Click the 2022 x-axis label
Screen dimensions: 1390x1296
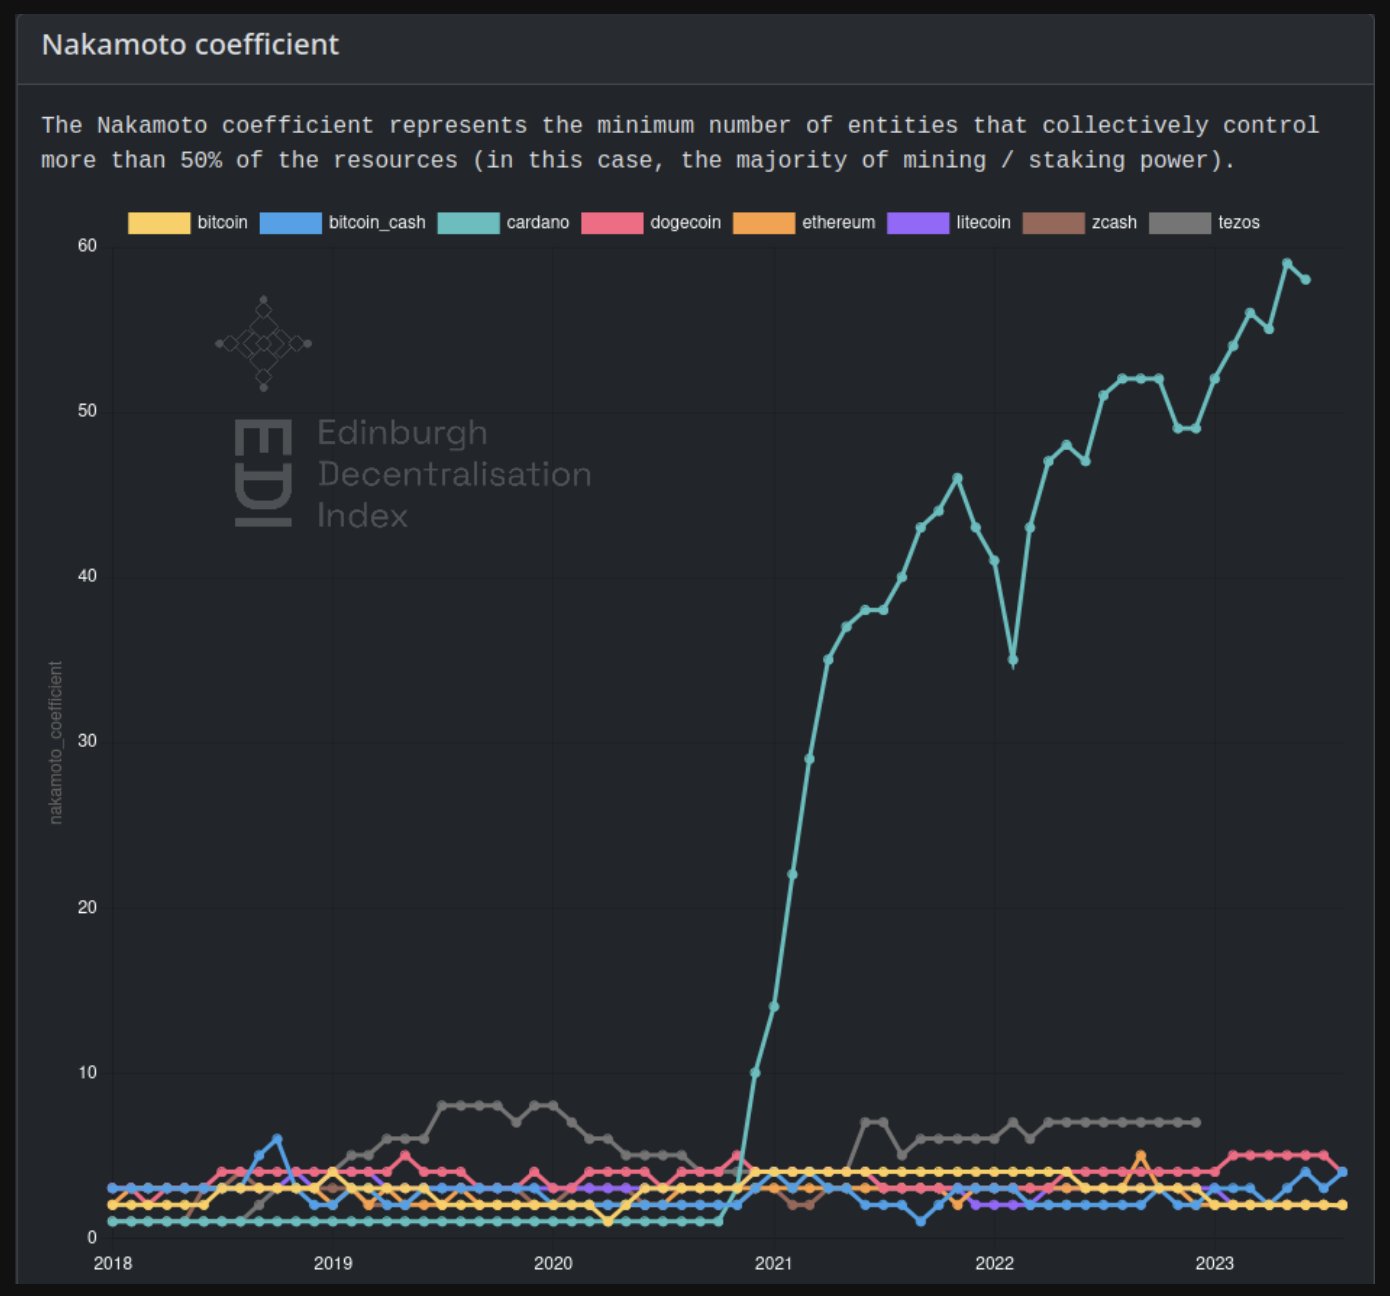pos(994,1263)
